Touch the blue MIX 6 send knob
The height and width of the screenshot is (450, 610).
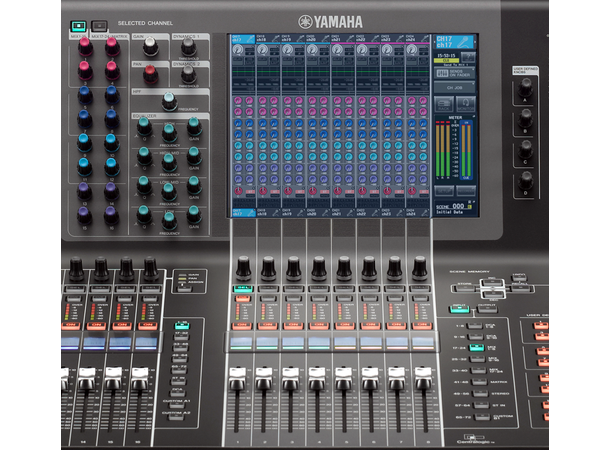[112, 95]
